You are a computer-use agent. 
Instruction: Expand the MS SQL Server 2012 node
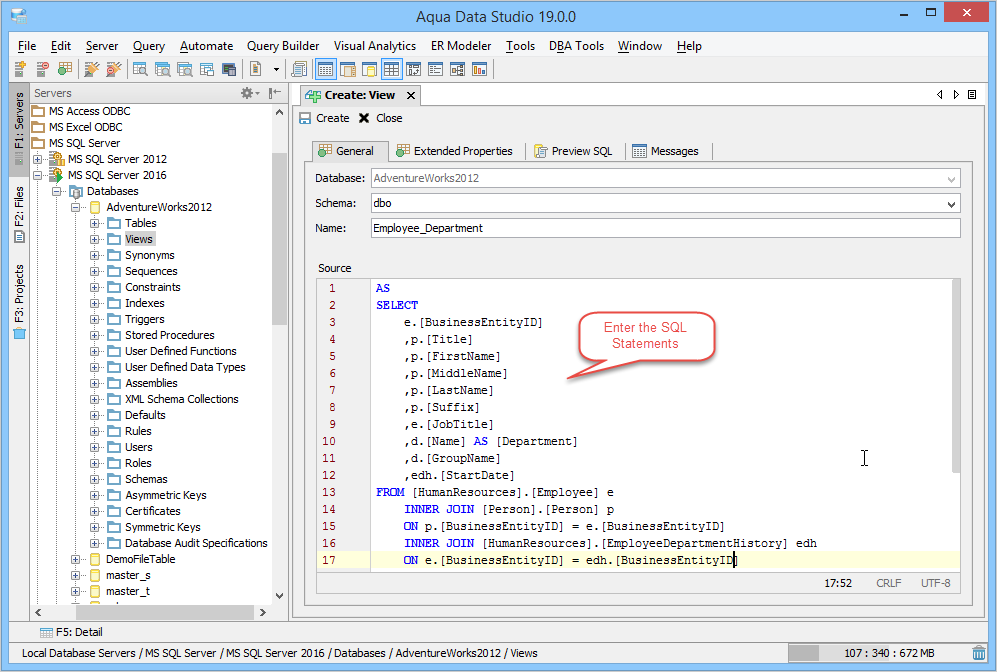(38, 159)
